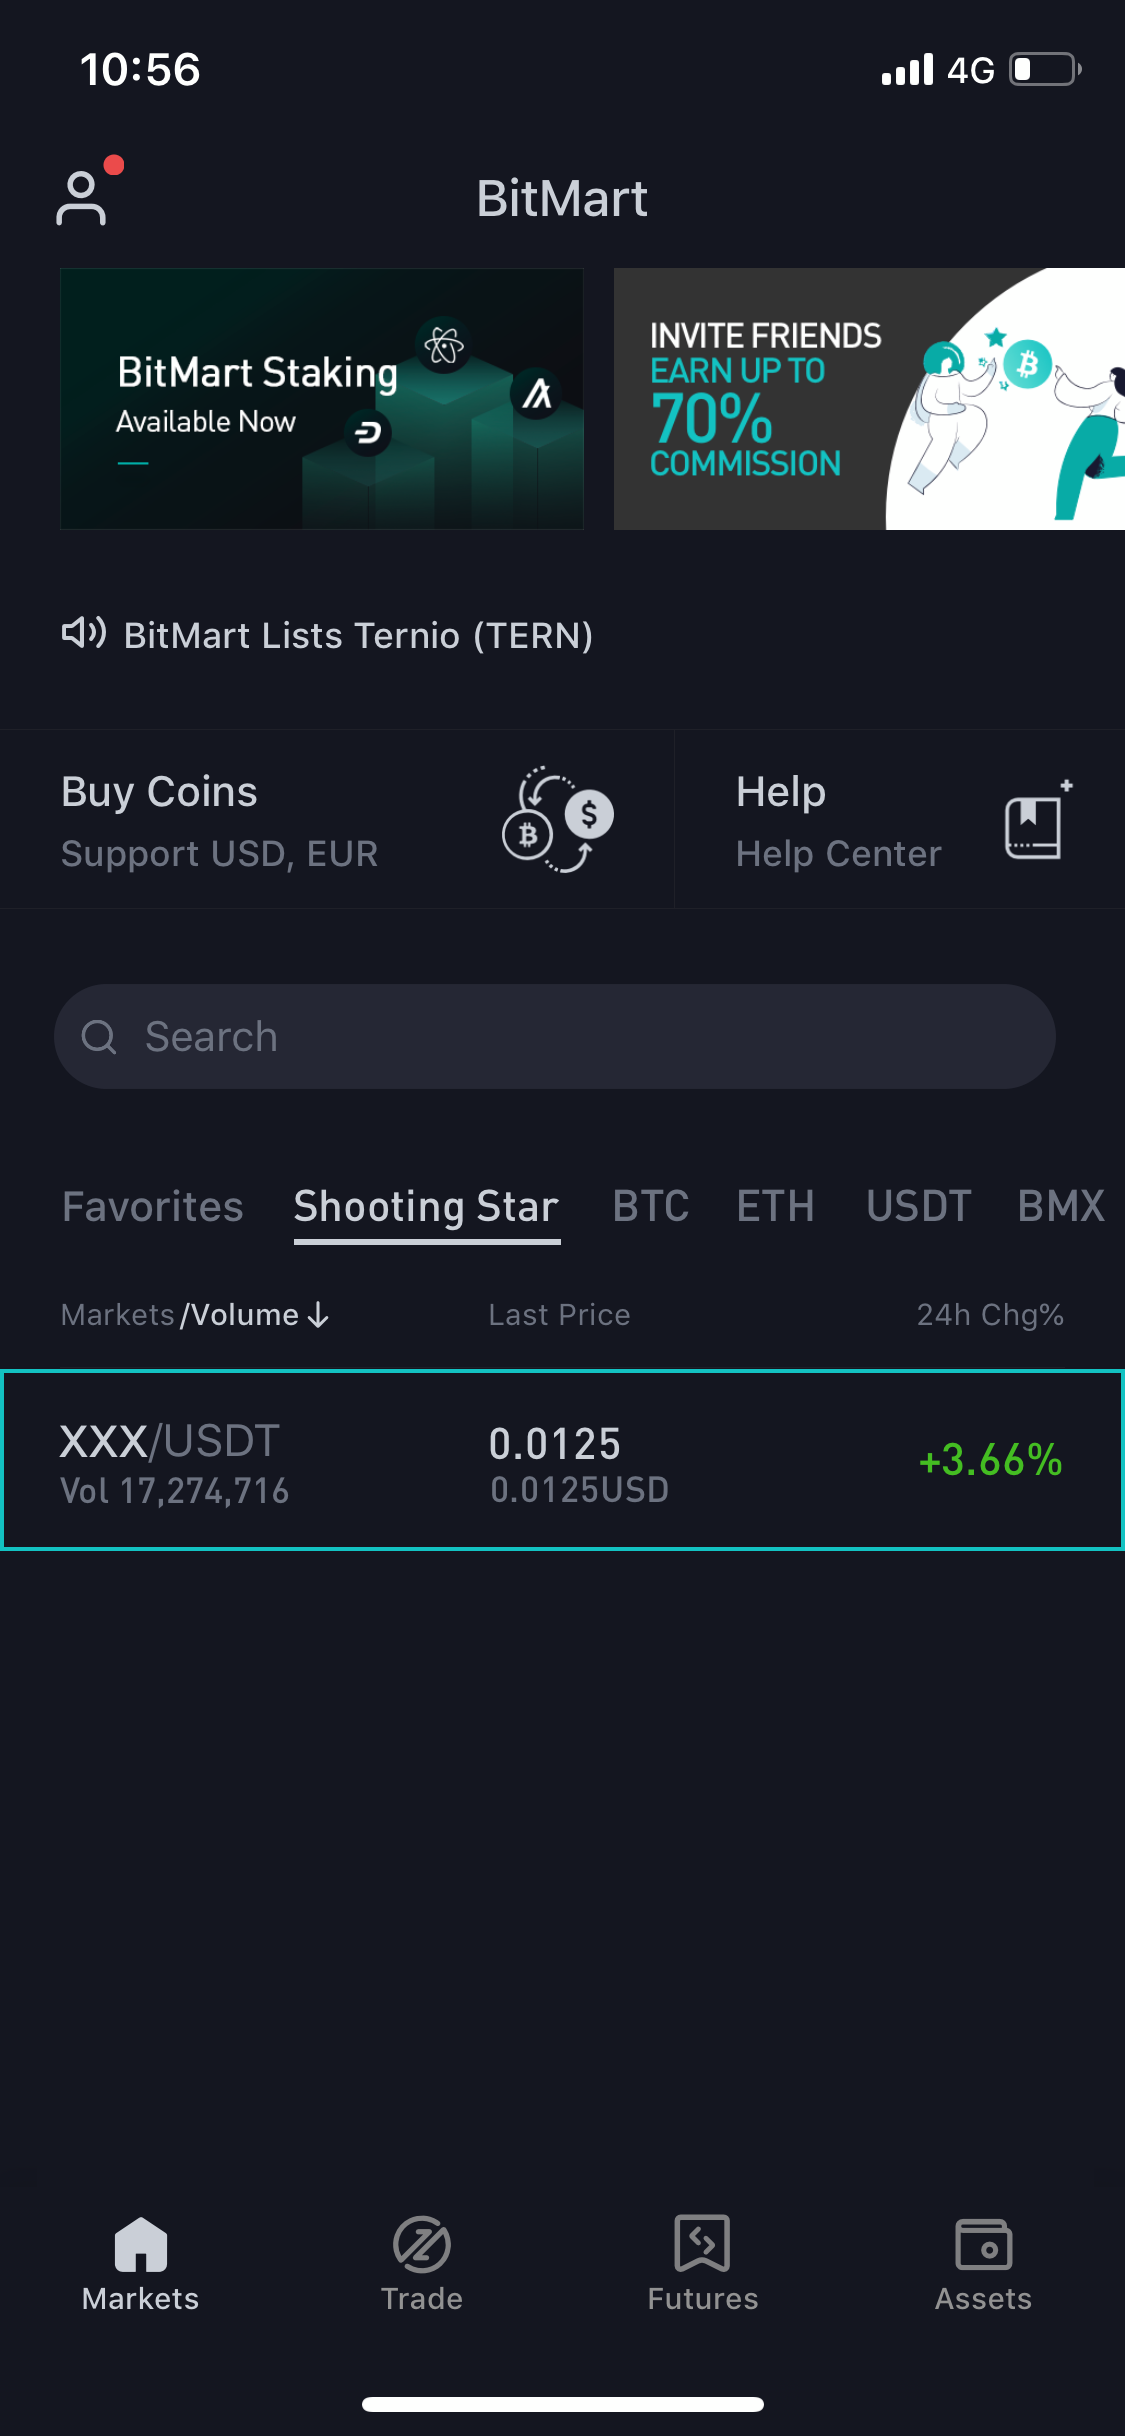Screen dimensions: 1125x2436
Task: Tap the announcement speaker icon
Action: tap(84, 633)
